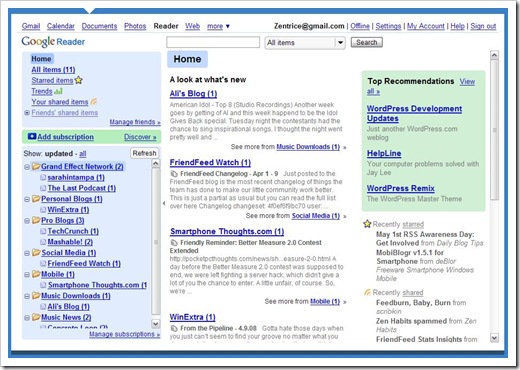The height and width of the screenshot is (370, 520).
Task: Click the feed icon beside The Last Podcast
Action: coord(43,188)
